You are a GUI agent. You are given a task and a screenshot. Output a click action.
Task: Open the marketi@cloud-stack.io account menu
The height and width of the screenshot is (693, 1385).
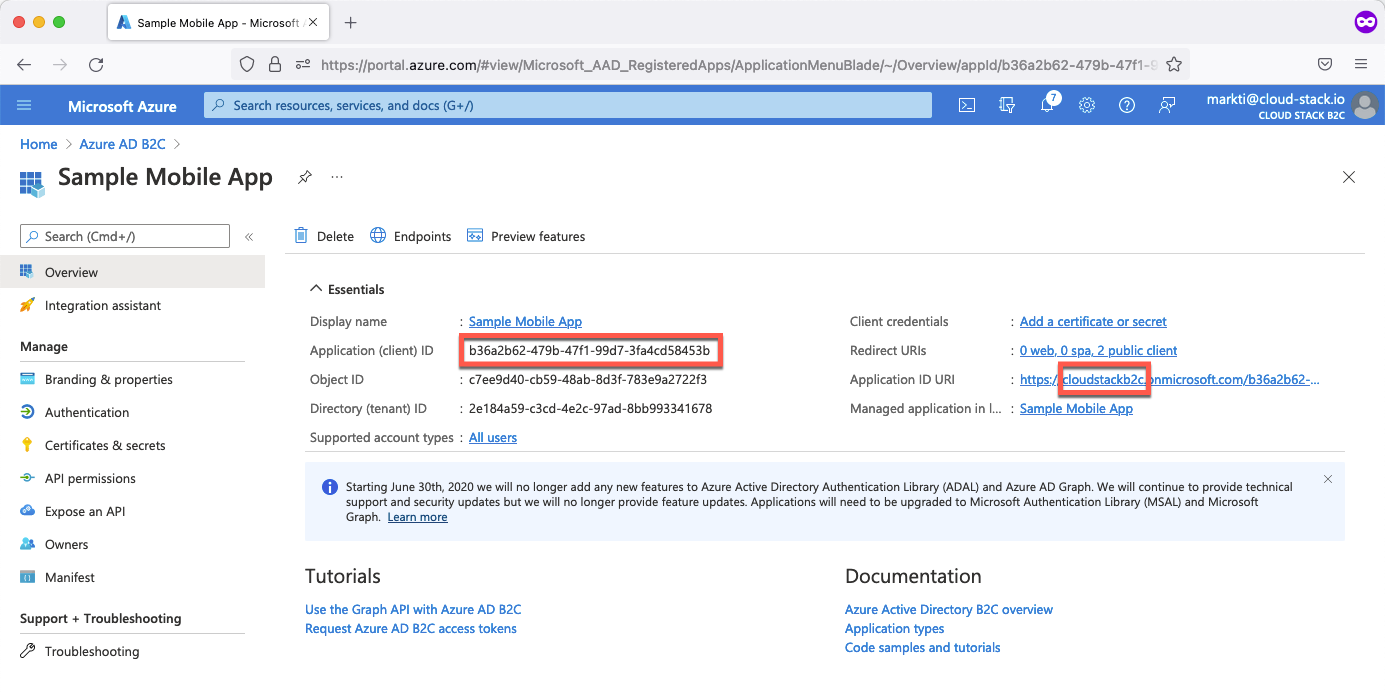(1292, 105)
